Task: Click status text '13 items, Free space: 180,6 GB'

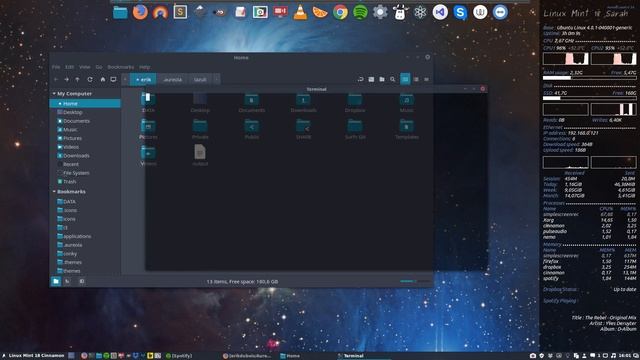Action: coord(242,282)
